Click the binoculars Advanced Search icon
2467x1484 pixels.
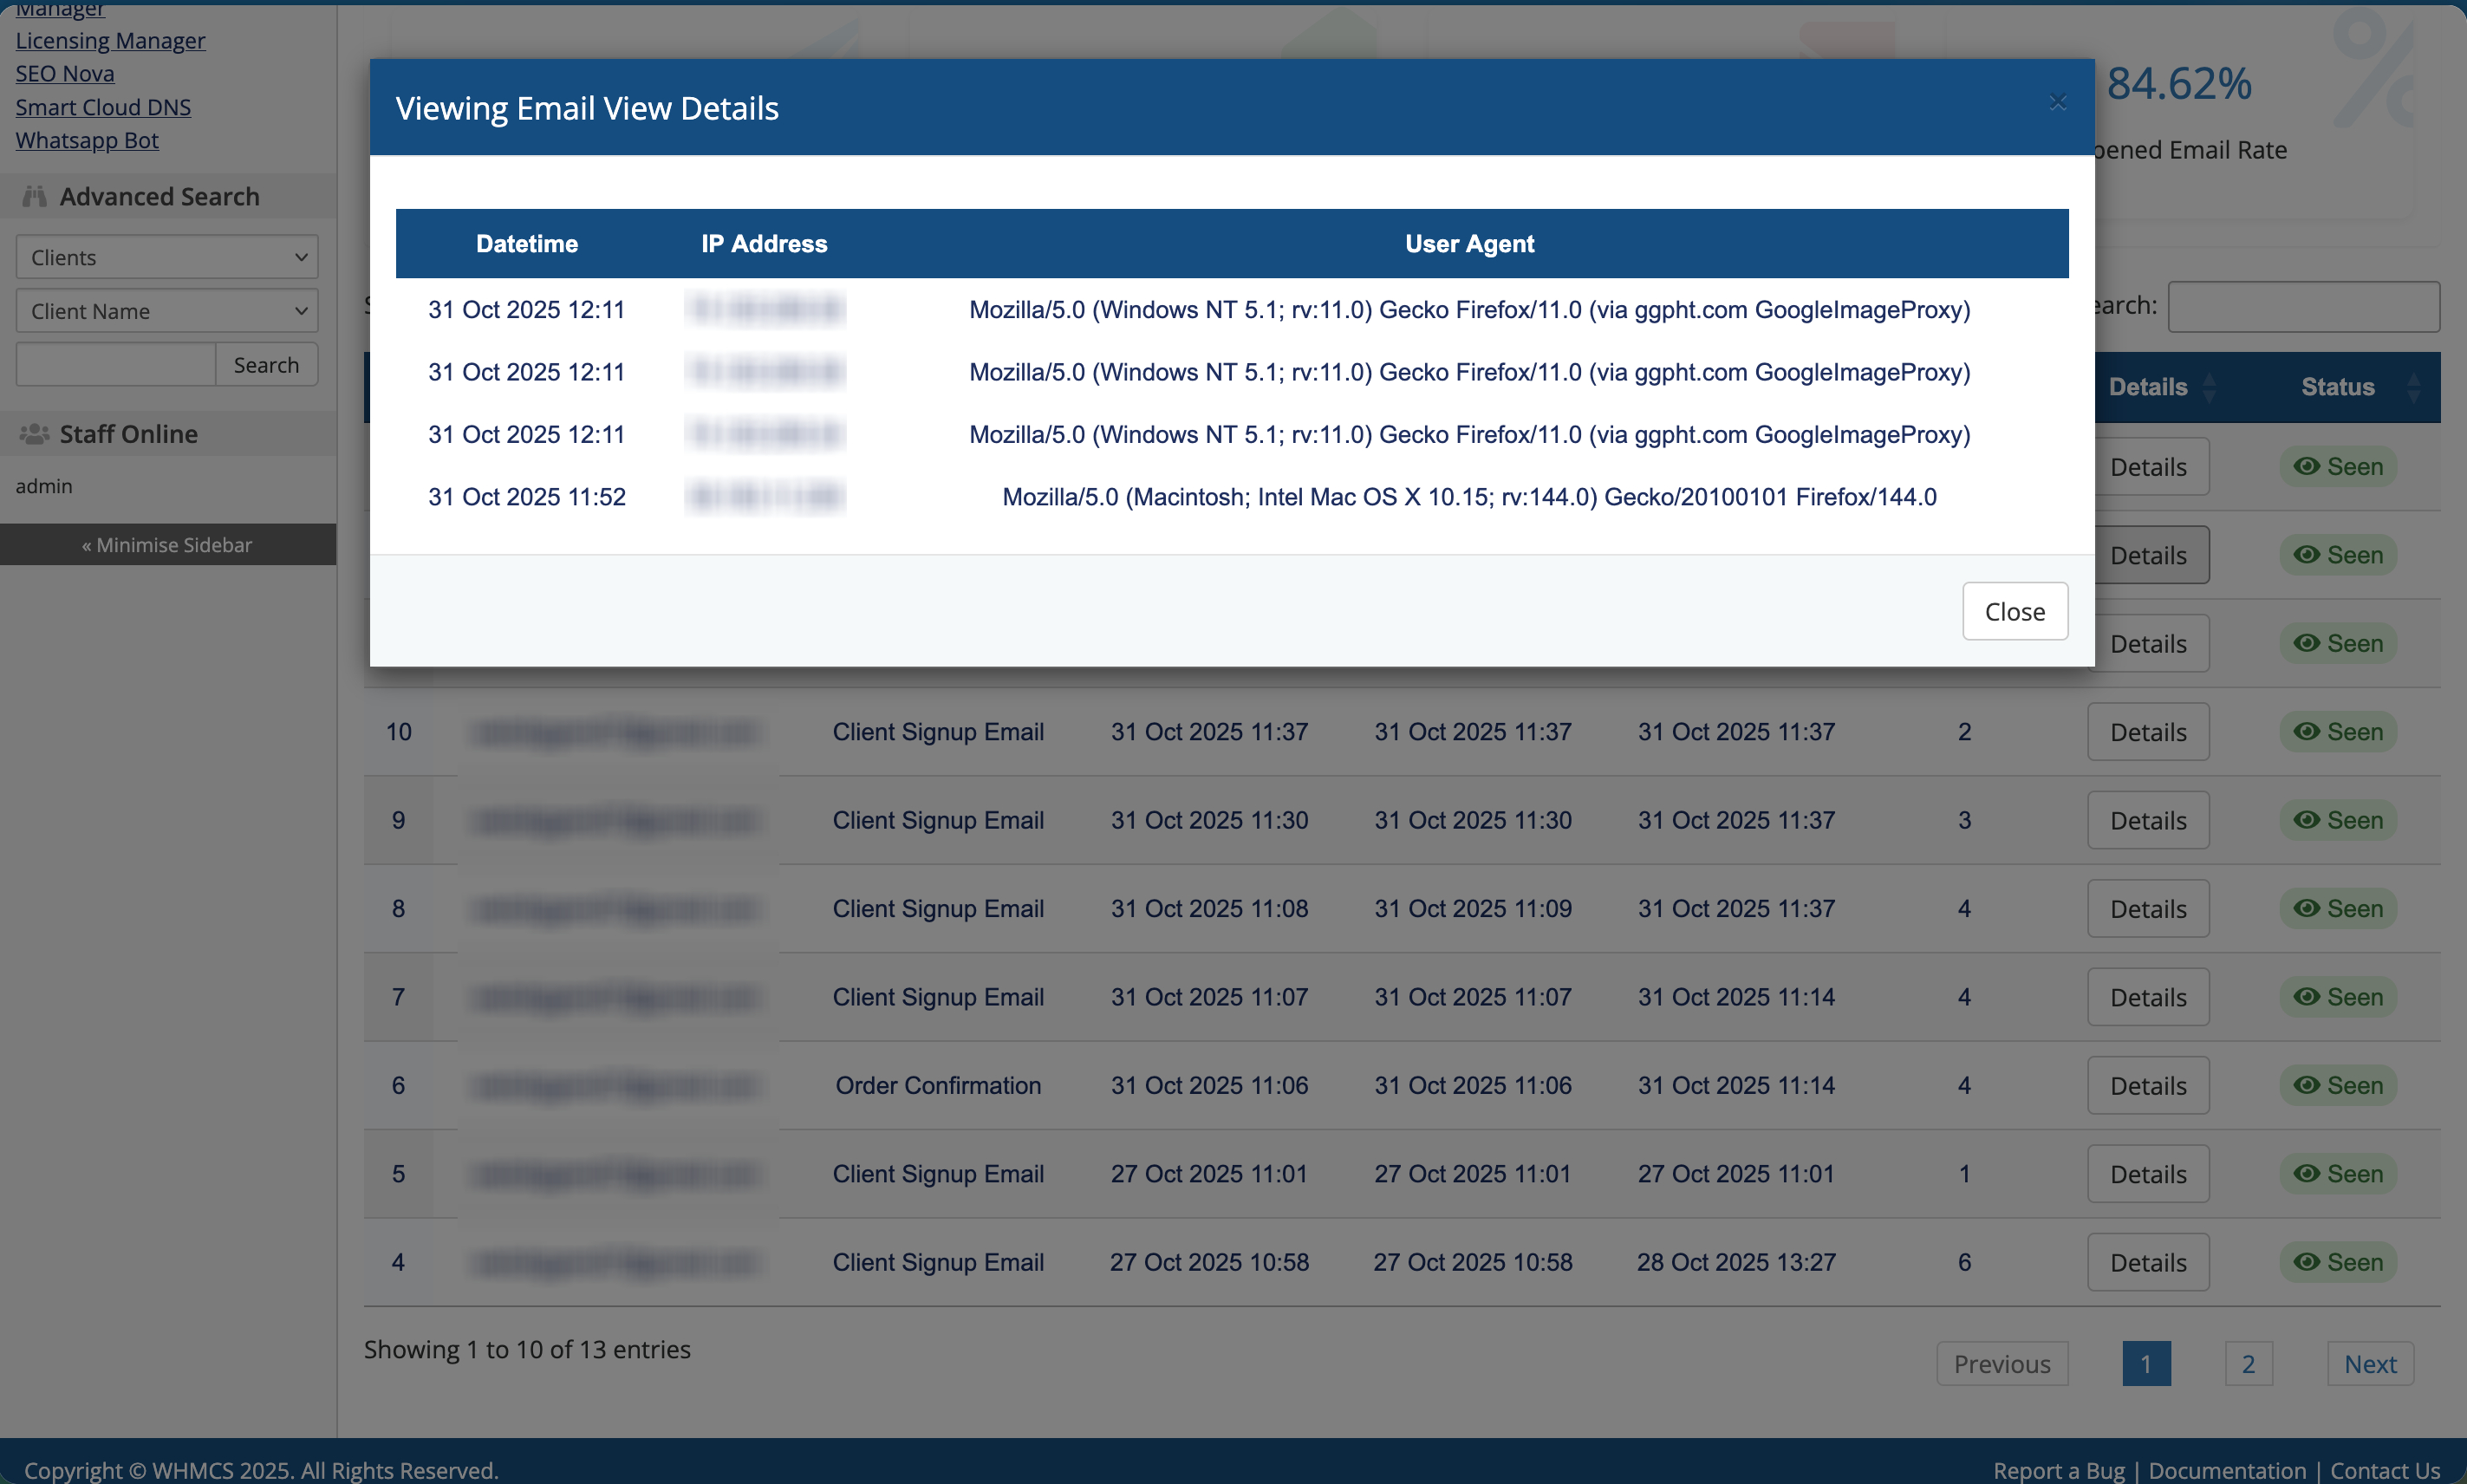[x=35, y=196]
